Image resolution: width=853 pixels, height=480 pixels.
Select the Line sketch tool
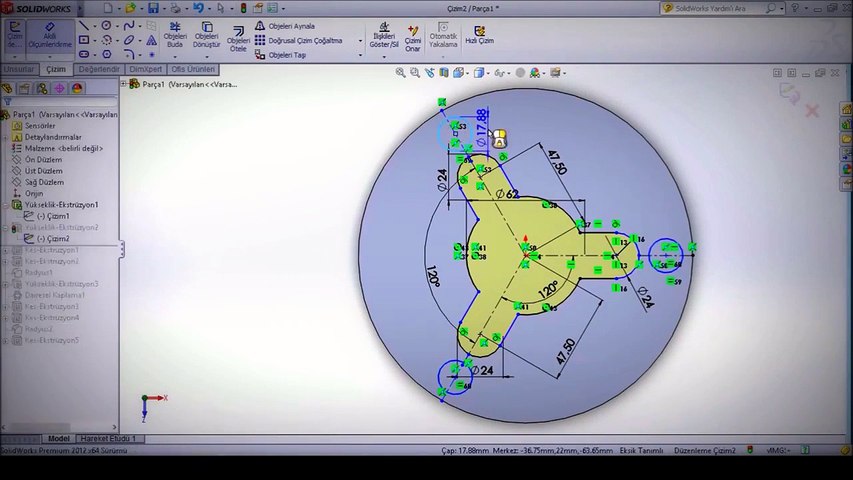pos(84,26)
